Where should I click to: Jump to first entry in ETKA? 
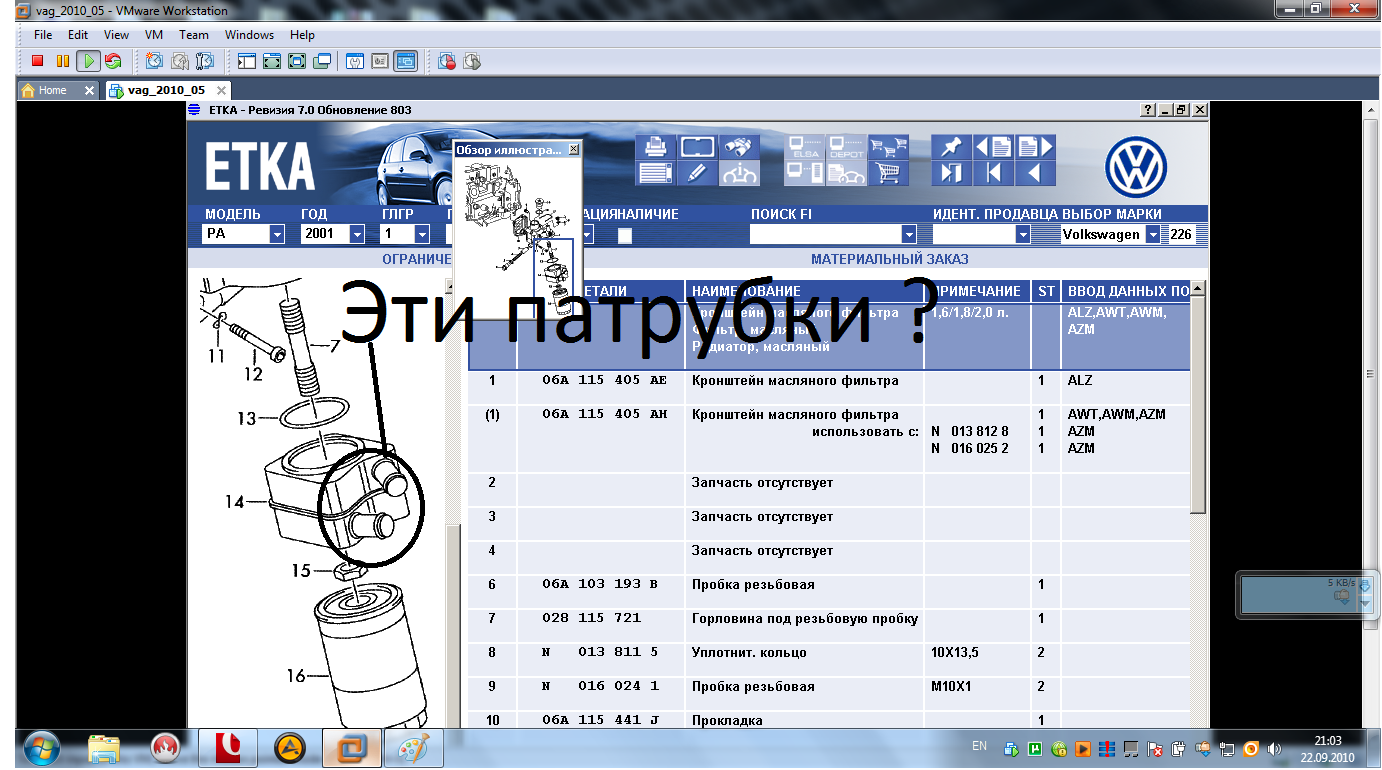click(993, 173)
